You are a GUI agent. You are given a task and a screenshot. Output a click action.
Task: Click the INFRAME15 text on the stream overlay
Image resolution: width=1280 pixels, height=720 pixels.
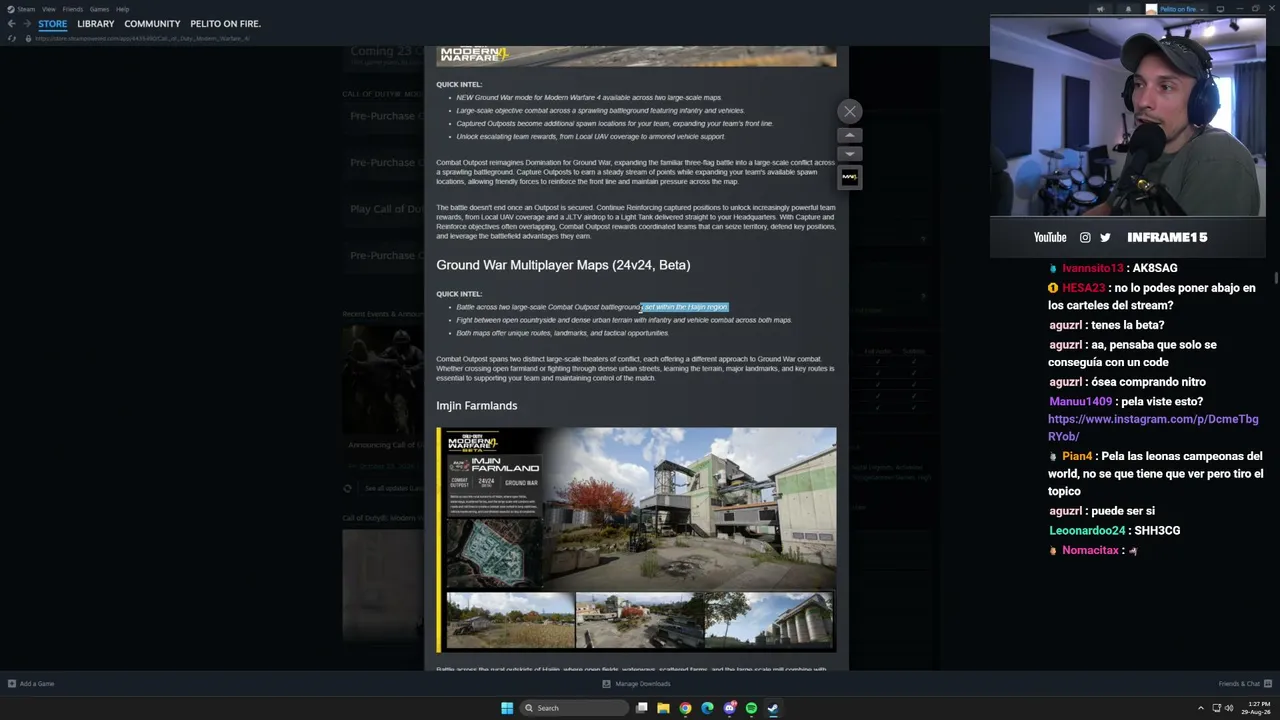(x=1167, y=238)
